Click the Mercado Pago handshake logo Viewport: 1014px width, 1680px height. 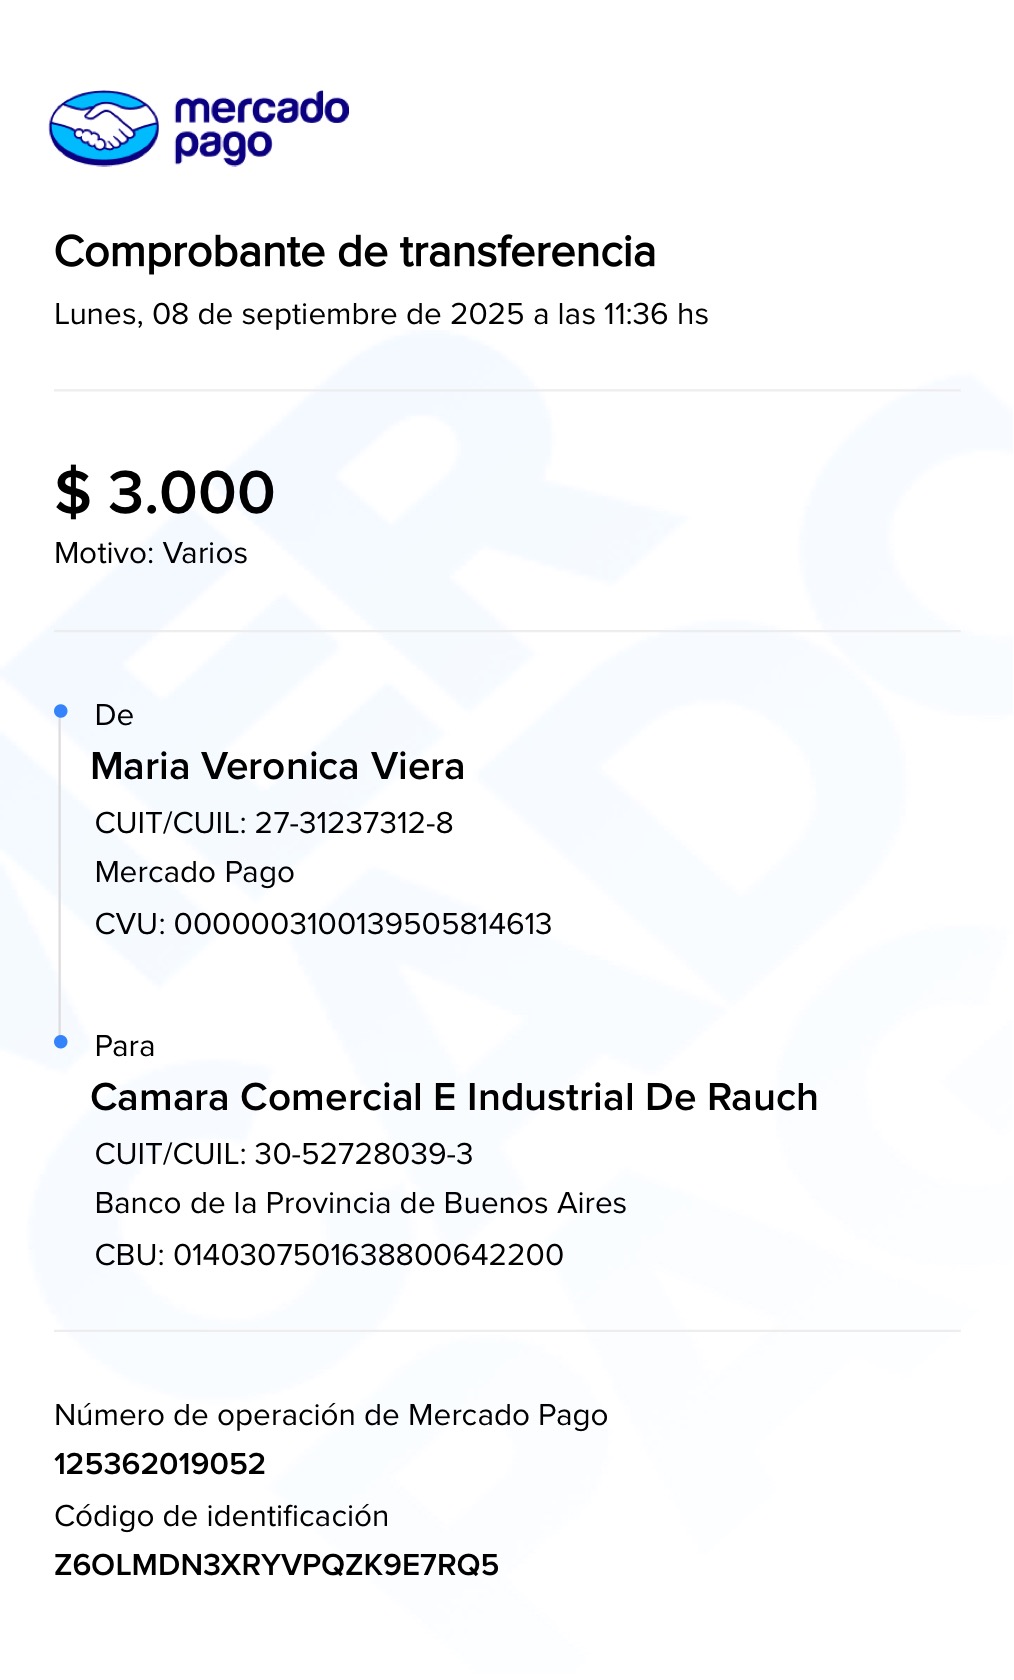point(104,128)
